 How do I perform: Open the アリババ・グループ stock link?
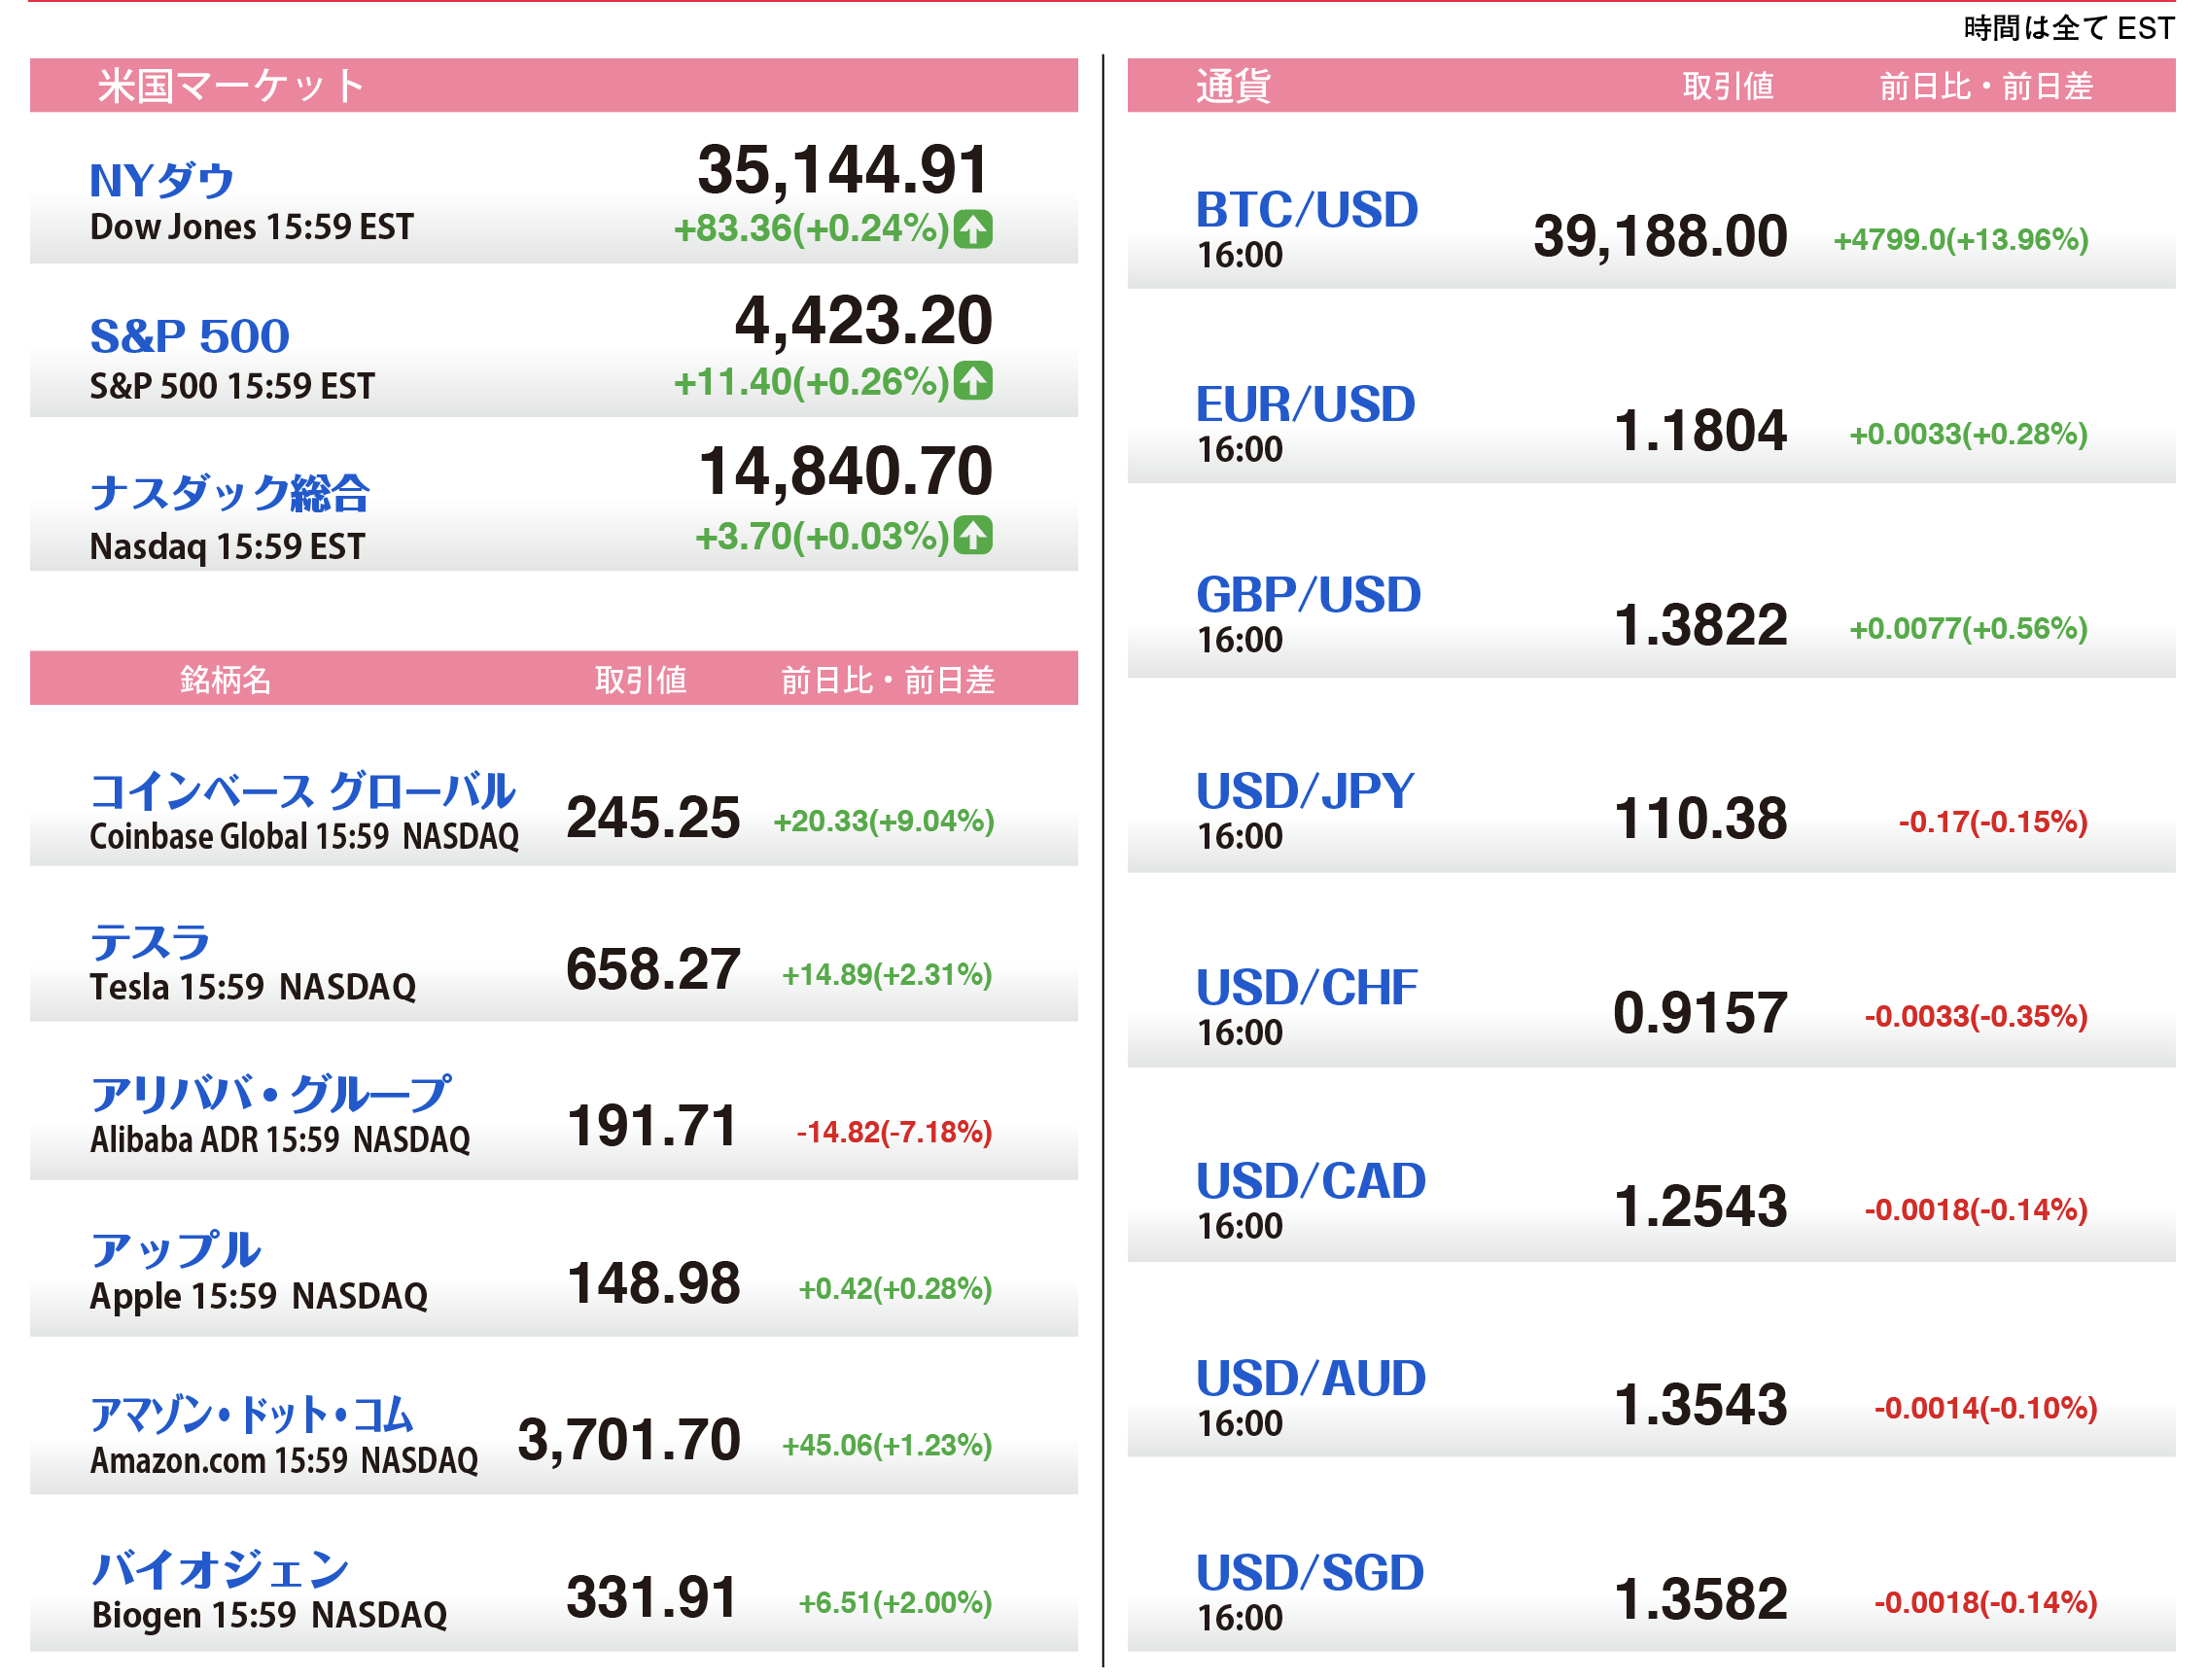(270, 1094)
